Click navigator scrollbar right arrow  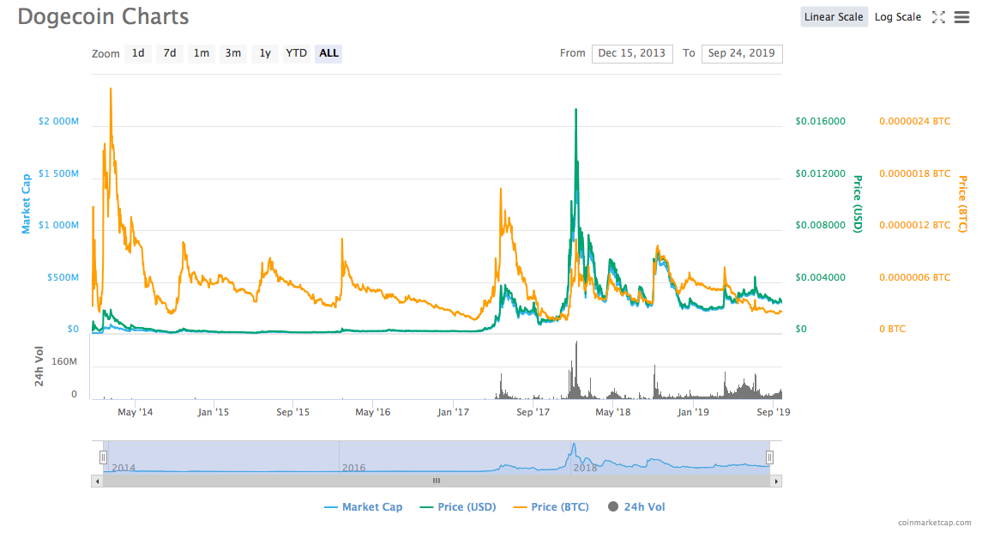point(776,481)
